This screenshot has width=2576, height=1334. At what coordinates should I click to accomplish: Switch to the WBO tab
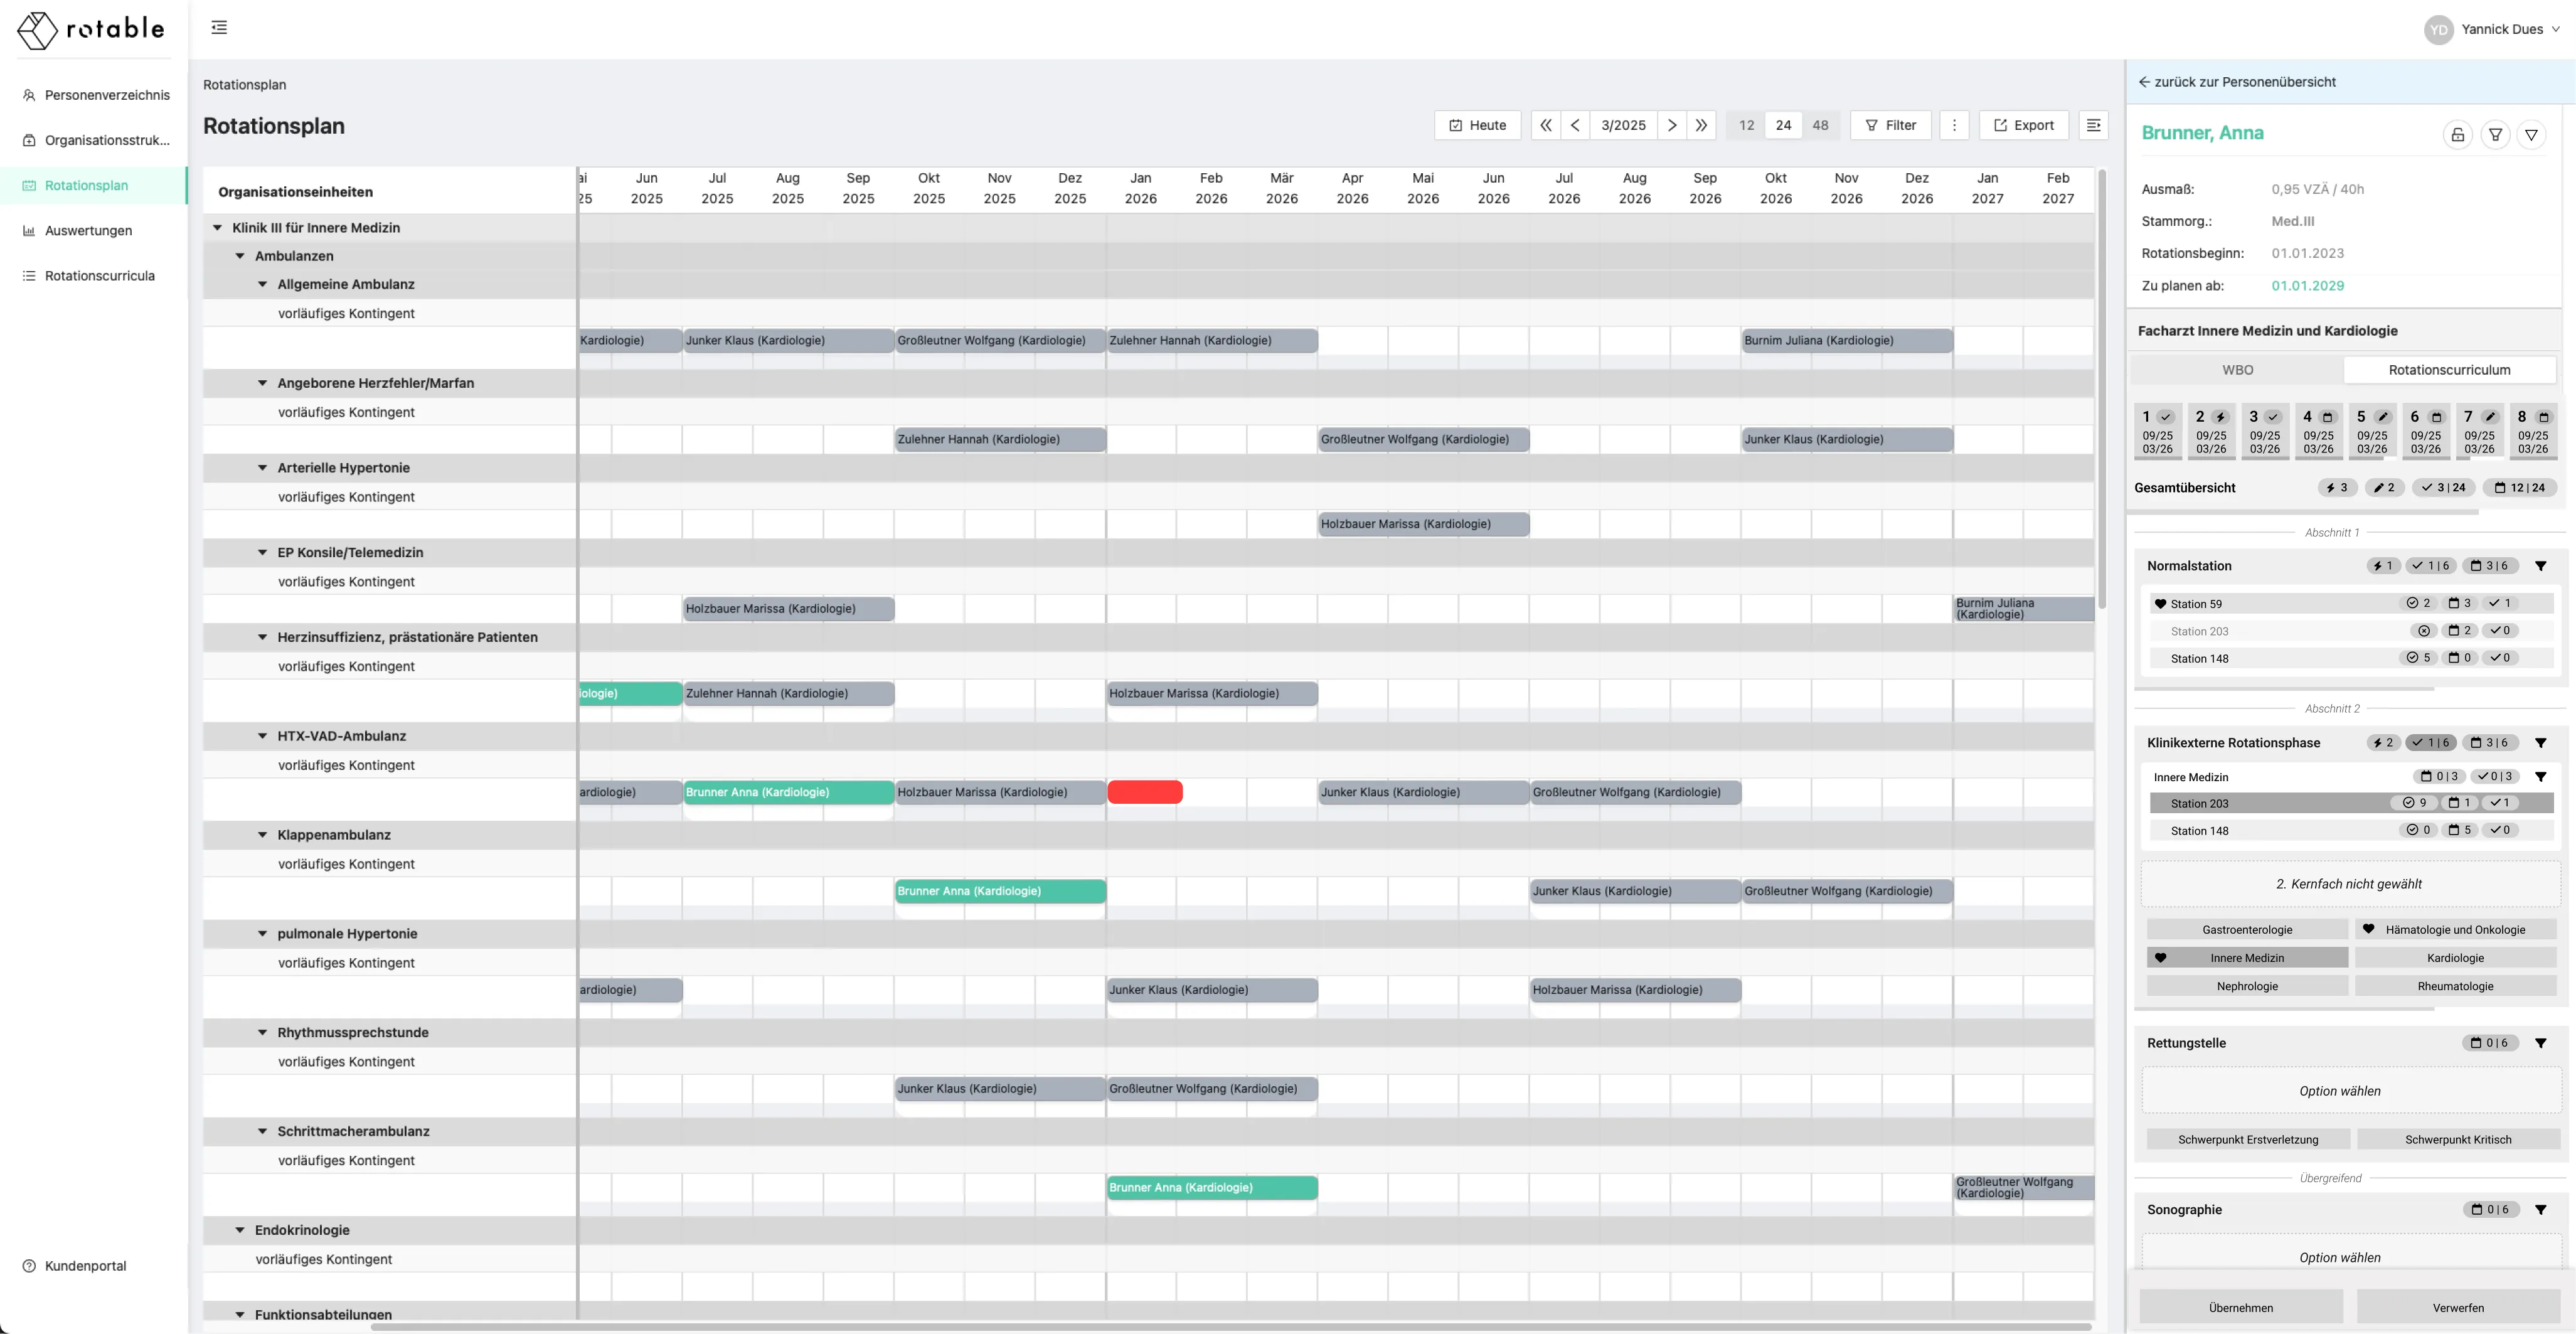pyautogui.click(x=2237, y=370)
